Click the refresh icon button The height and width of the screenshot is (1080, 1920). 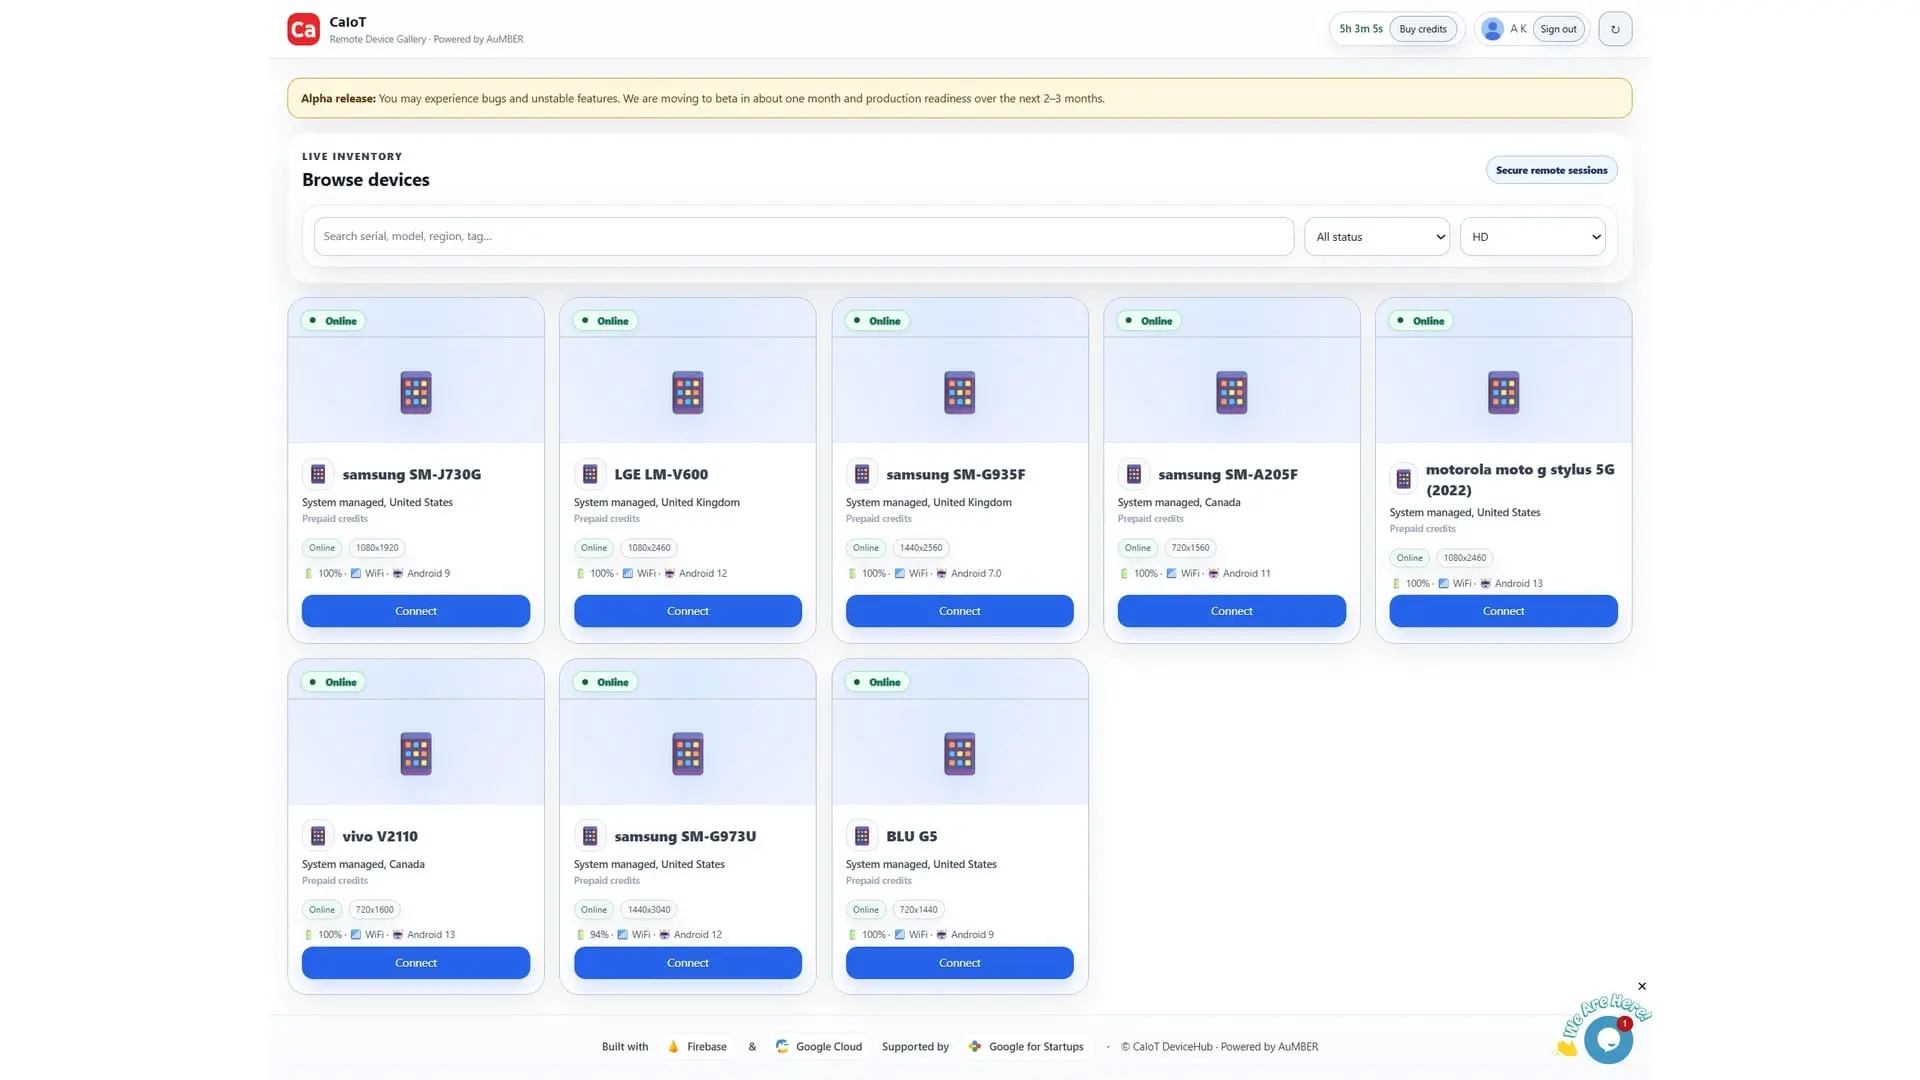point(1615,29)
